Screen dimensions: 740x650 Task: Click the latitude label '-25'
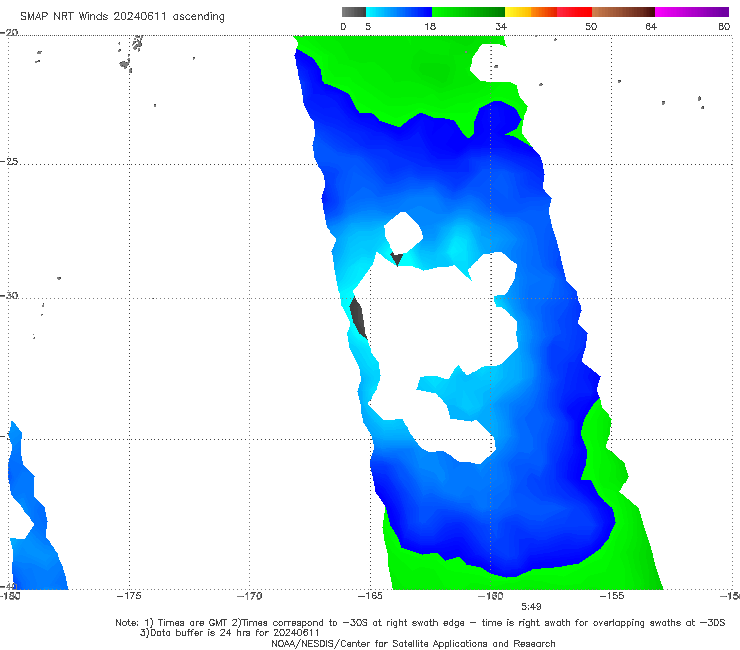click(9, 161)
